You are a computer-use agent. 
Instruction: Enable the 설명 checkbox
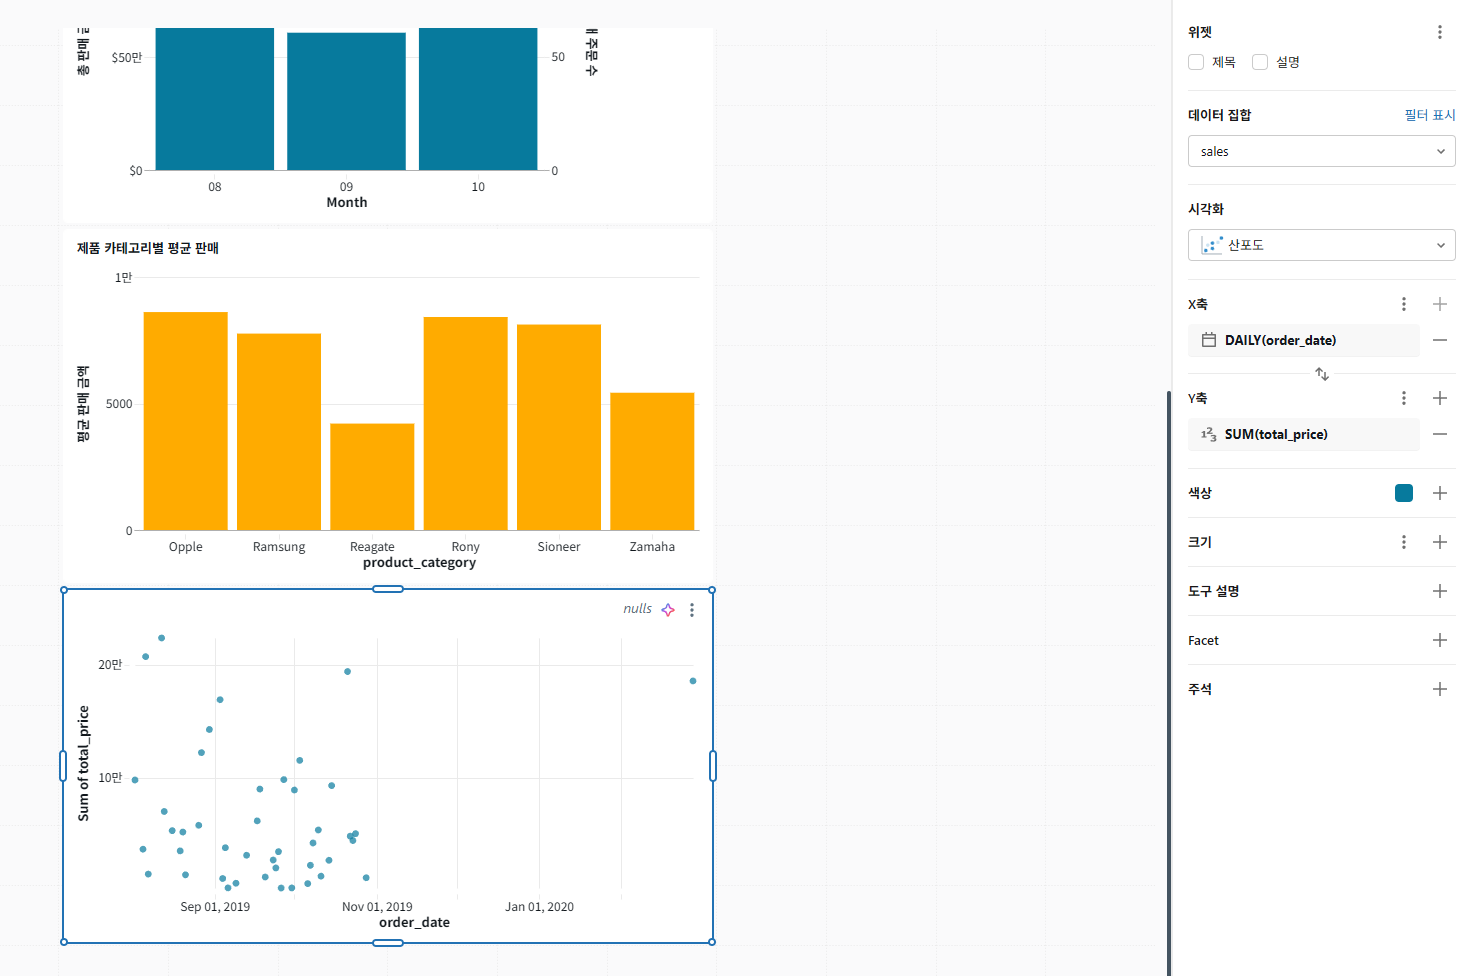click(1260, 62)
